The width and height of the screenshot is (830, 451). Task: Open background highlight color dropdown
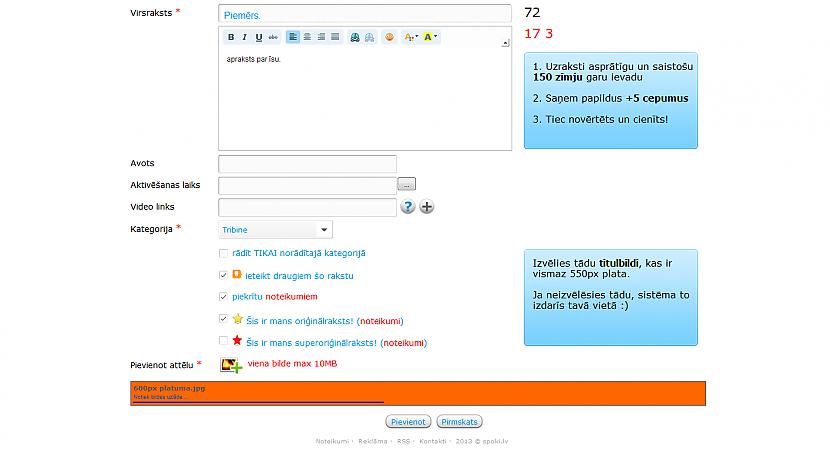click(430, 37)
